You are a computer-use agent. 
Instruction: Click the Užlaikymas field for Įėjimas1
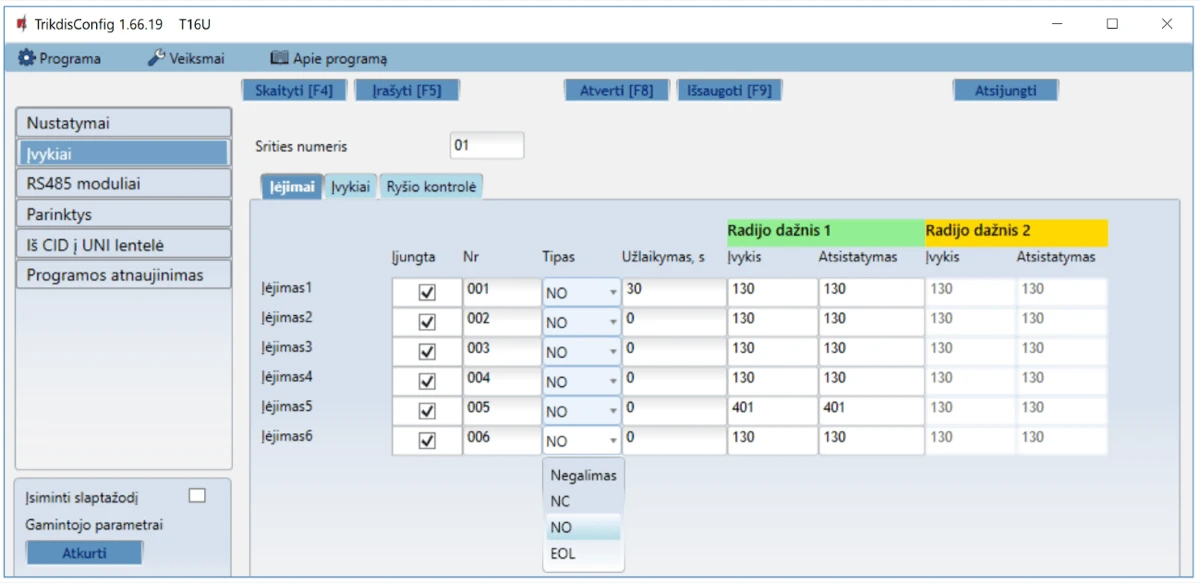coord(672,291)
